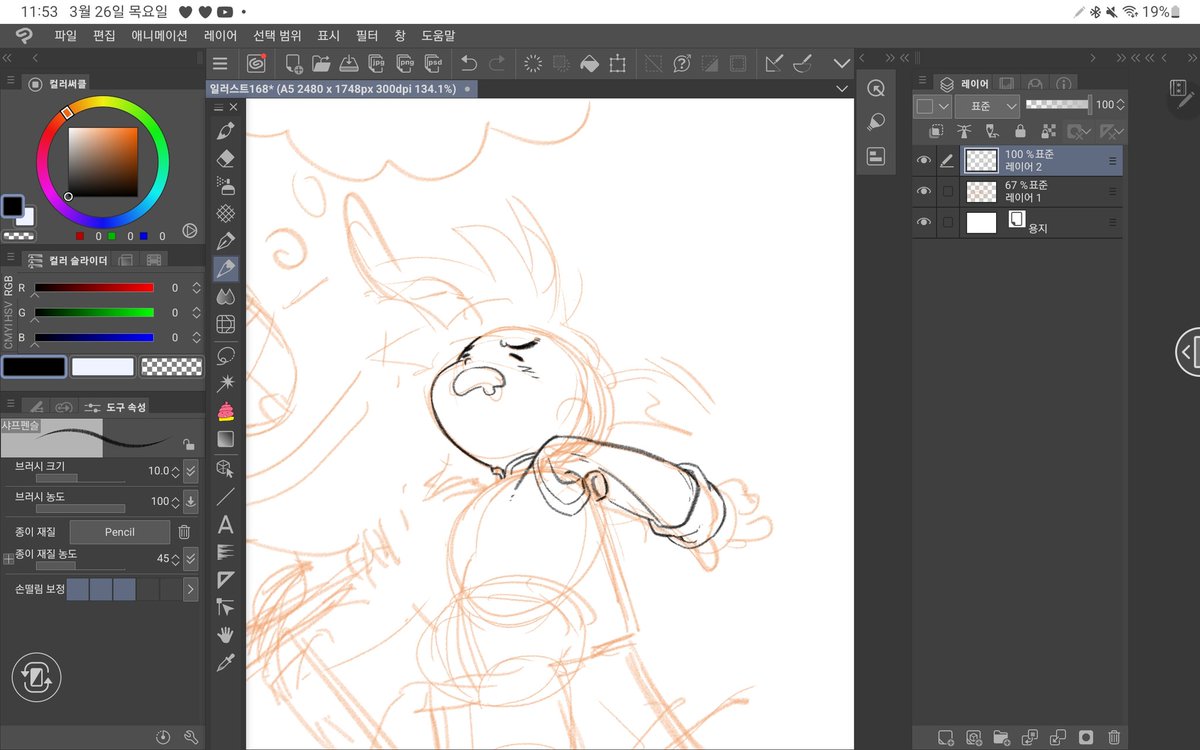Click the Scale/Rotate transform icon
1200x750 pixels.
click(617, 63)
